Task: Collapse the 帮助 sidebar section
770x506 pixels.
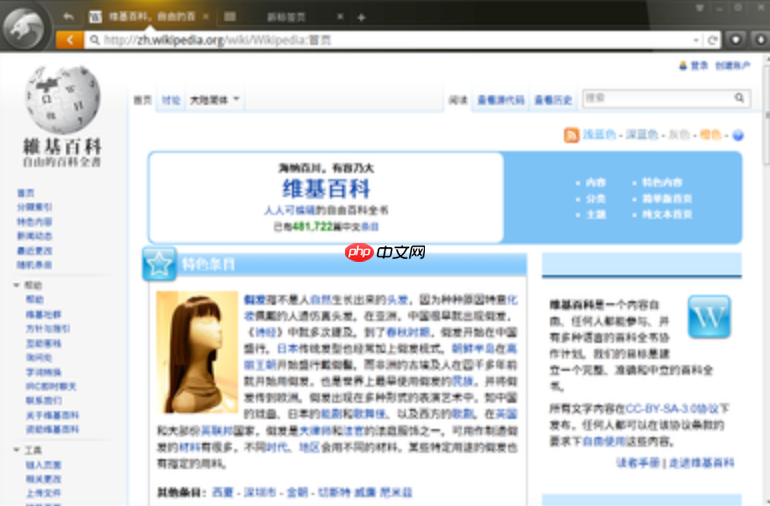Action: pos(16,285)
